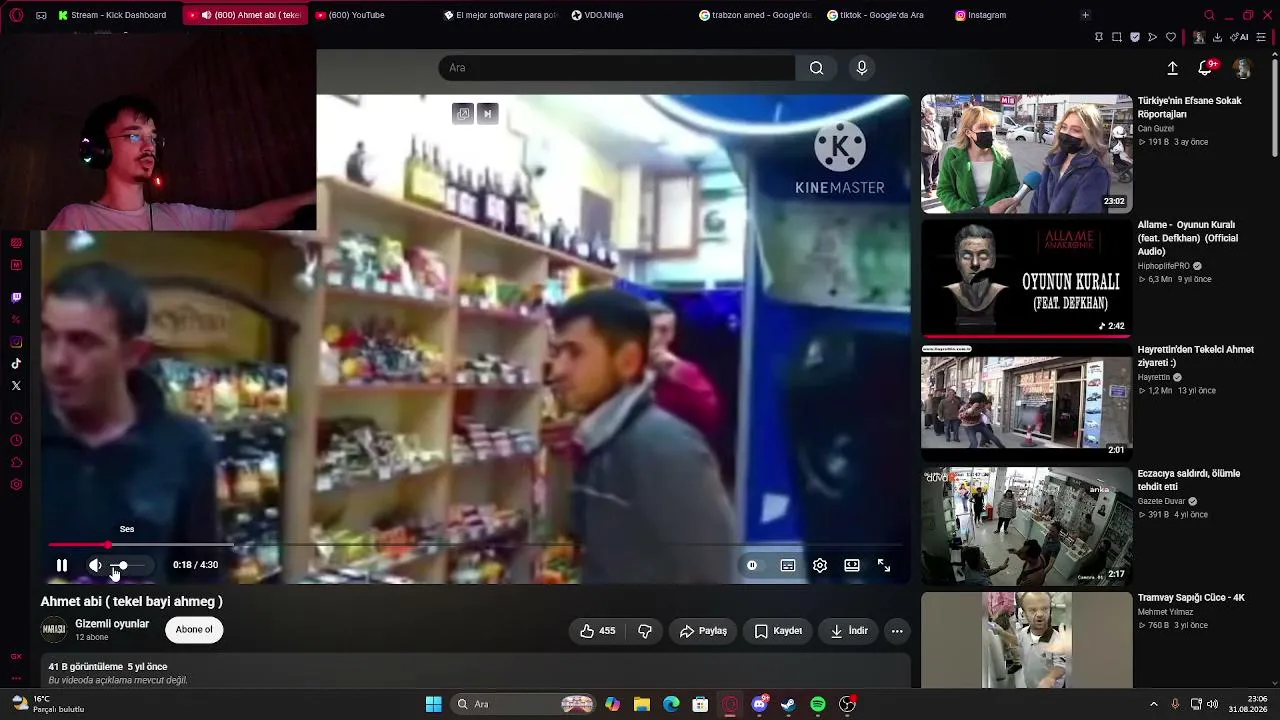Screen dimensions: 1280x720
Task: Open sidebar more options three dots
Action: coord(16,678)
